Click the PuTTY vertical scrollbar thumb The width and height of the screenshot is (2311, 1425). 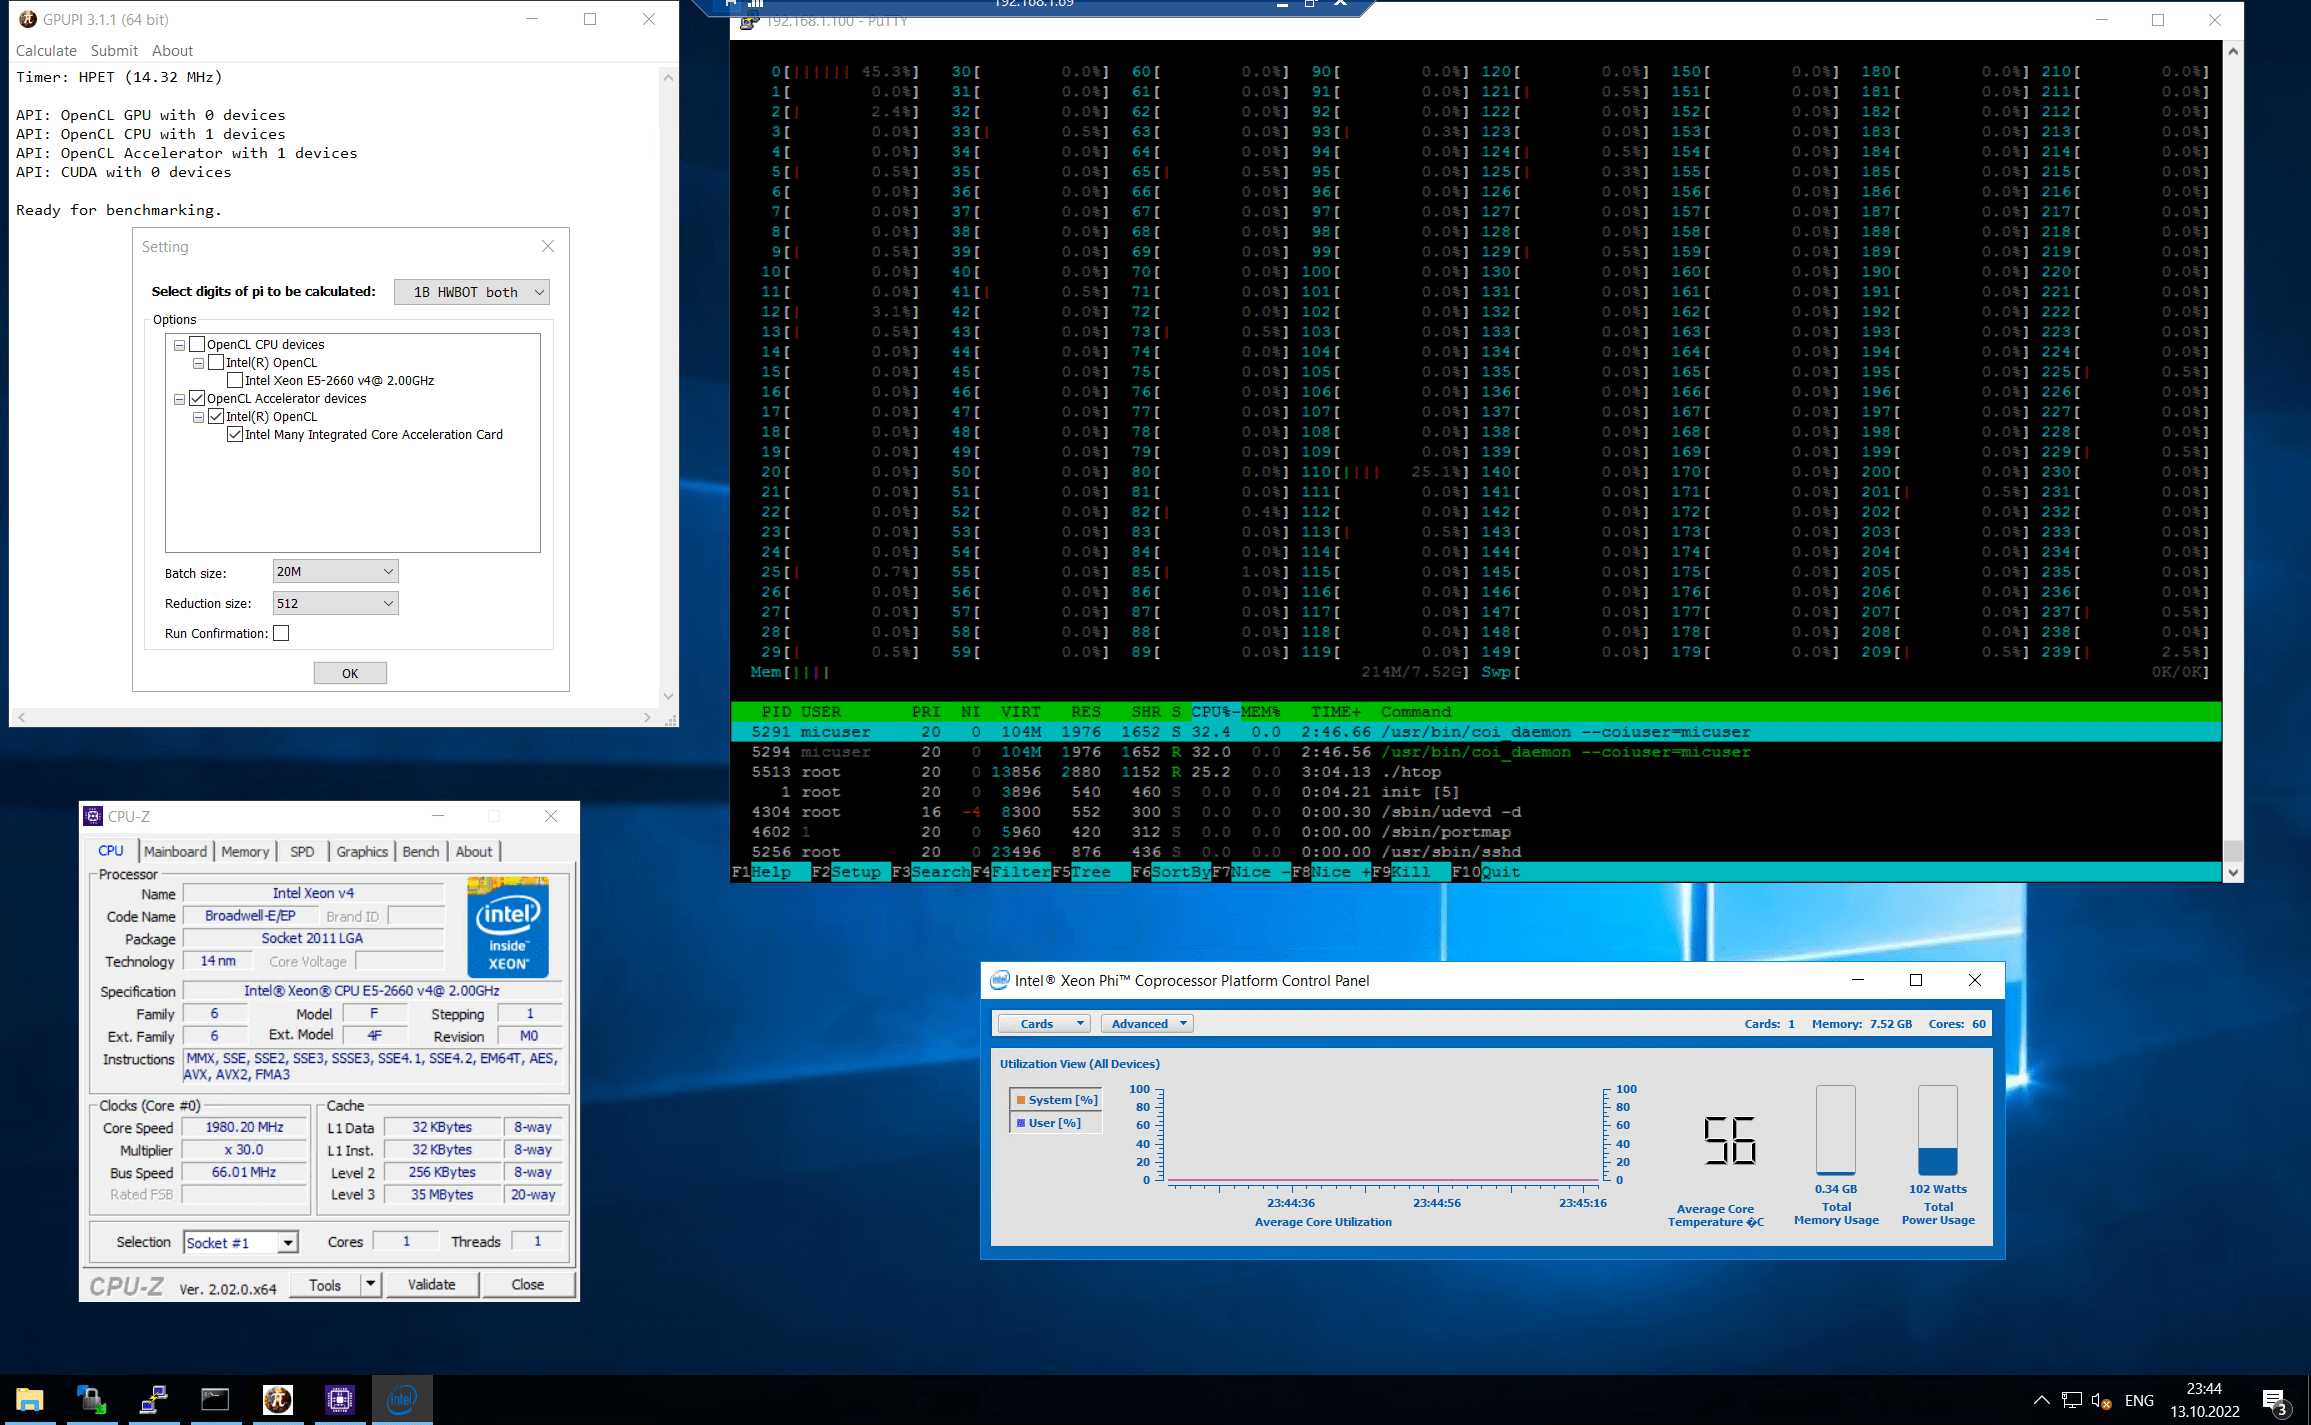click(2233, 850)
